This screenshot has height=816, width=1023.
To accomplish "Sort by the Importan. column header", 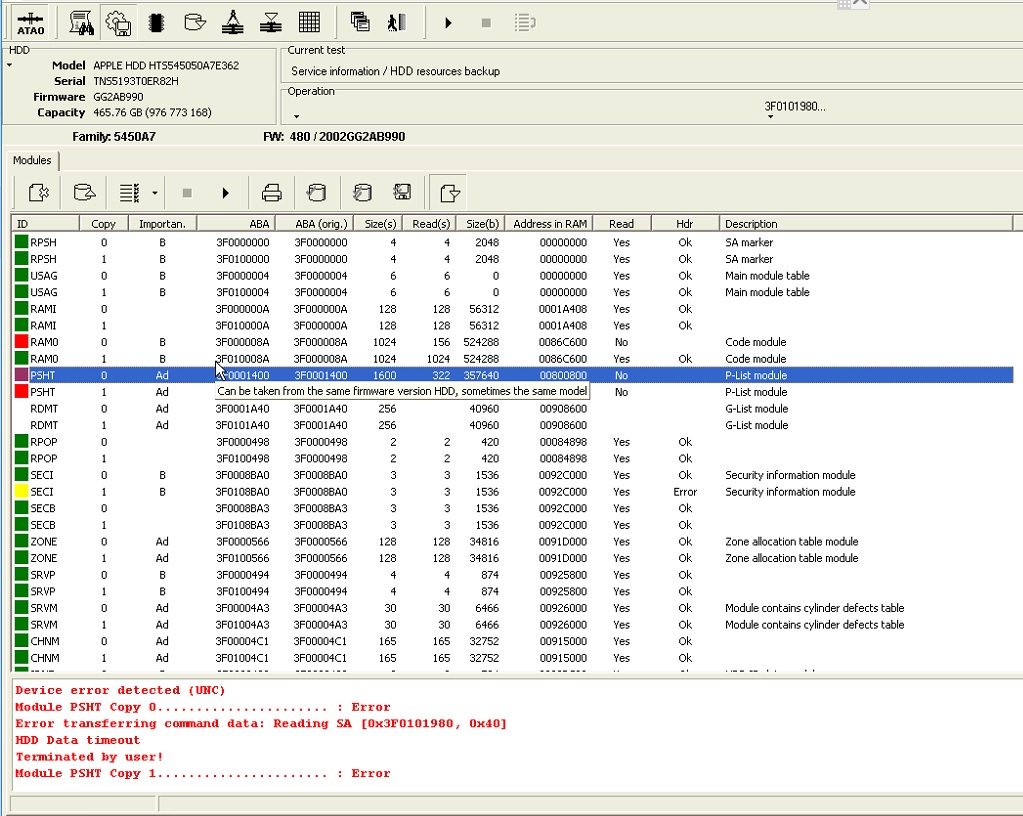I will point(162,224).
